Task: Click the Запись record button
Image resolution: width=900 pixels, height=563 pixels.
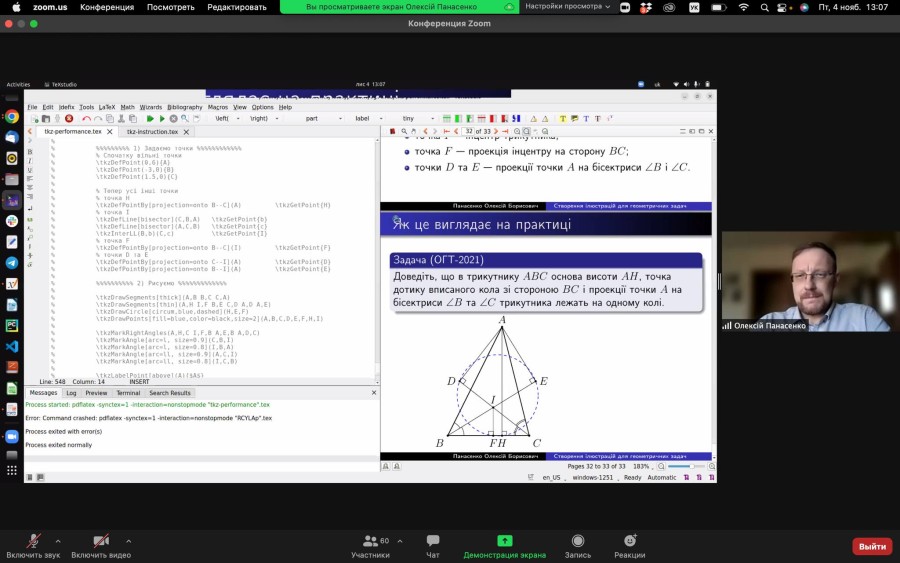Action: click(x=577, y=546)
